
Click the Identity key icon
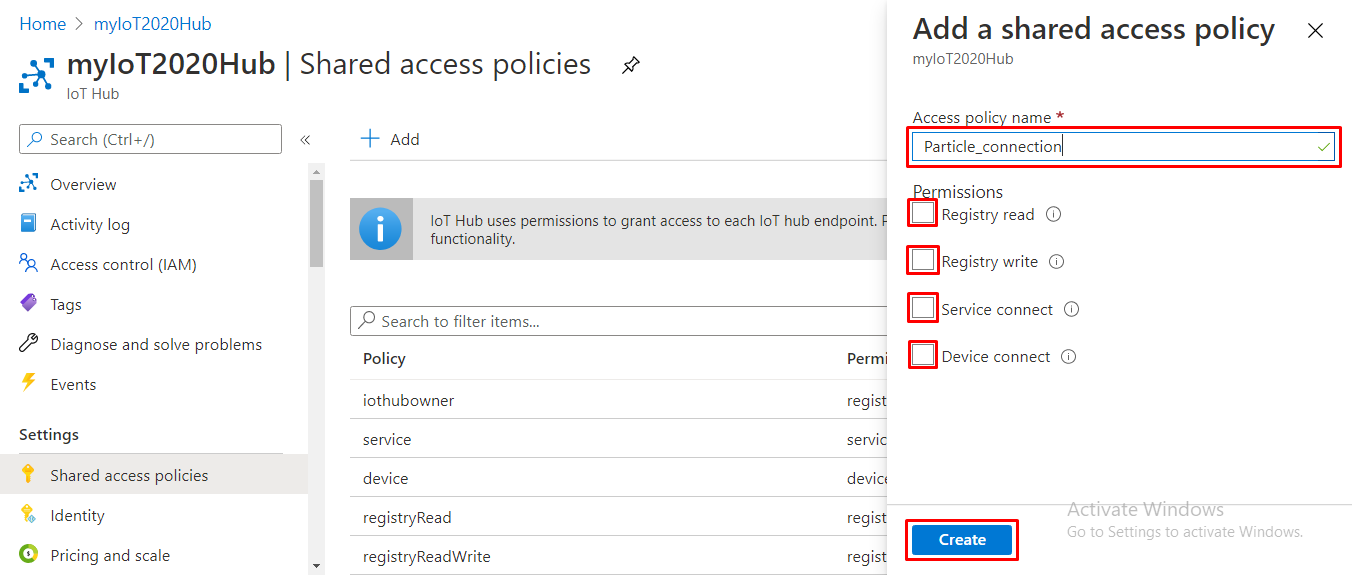point(29,515)
